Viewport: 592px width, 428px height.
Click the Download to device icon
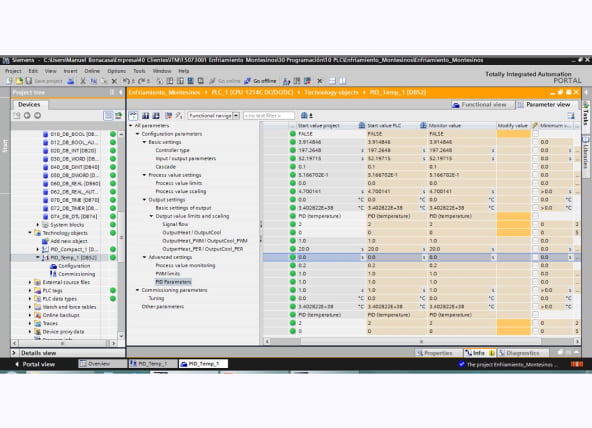[x=170, y=81]
